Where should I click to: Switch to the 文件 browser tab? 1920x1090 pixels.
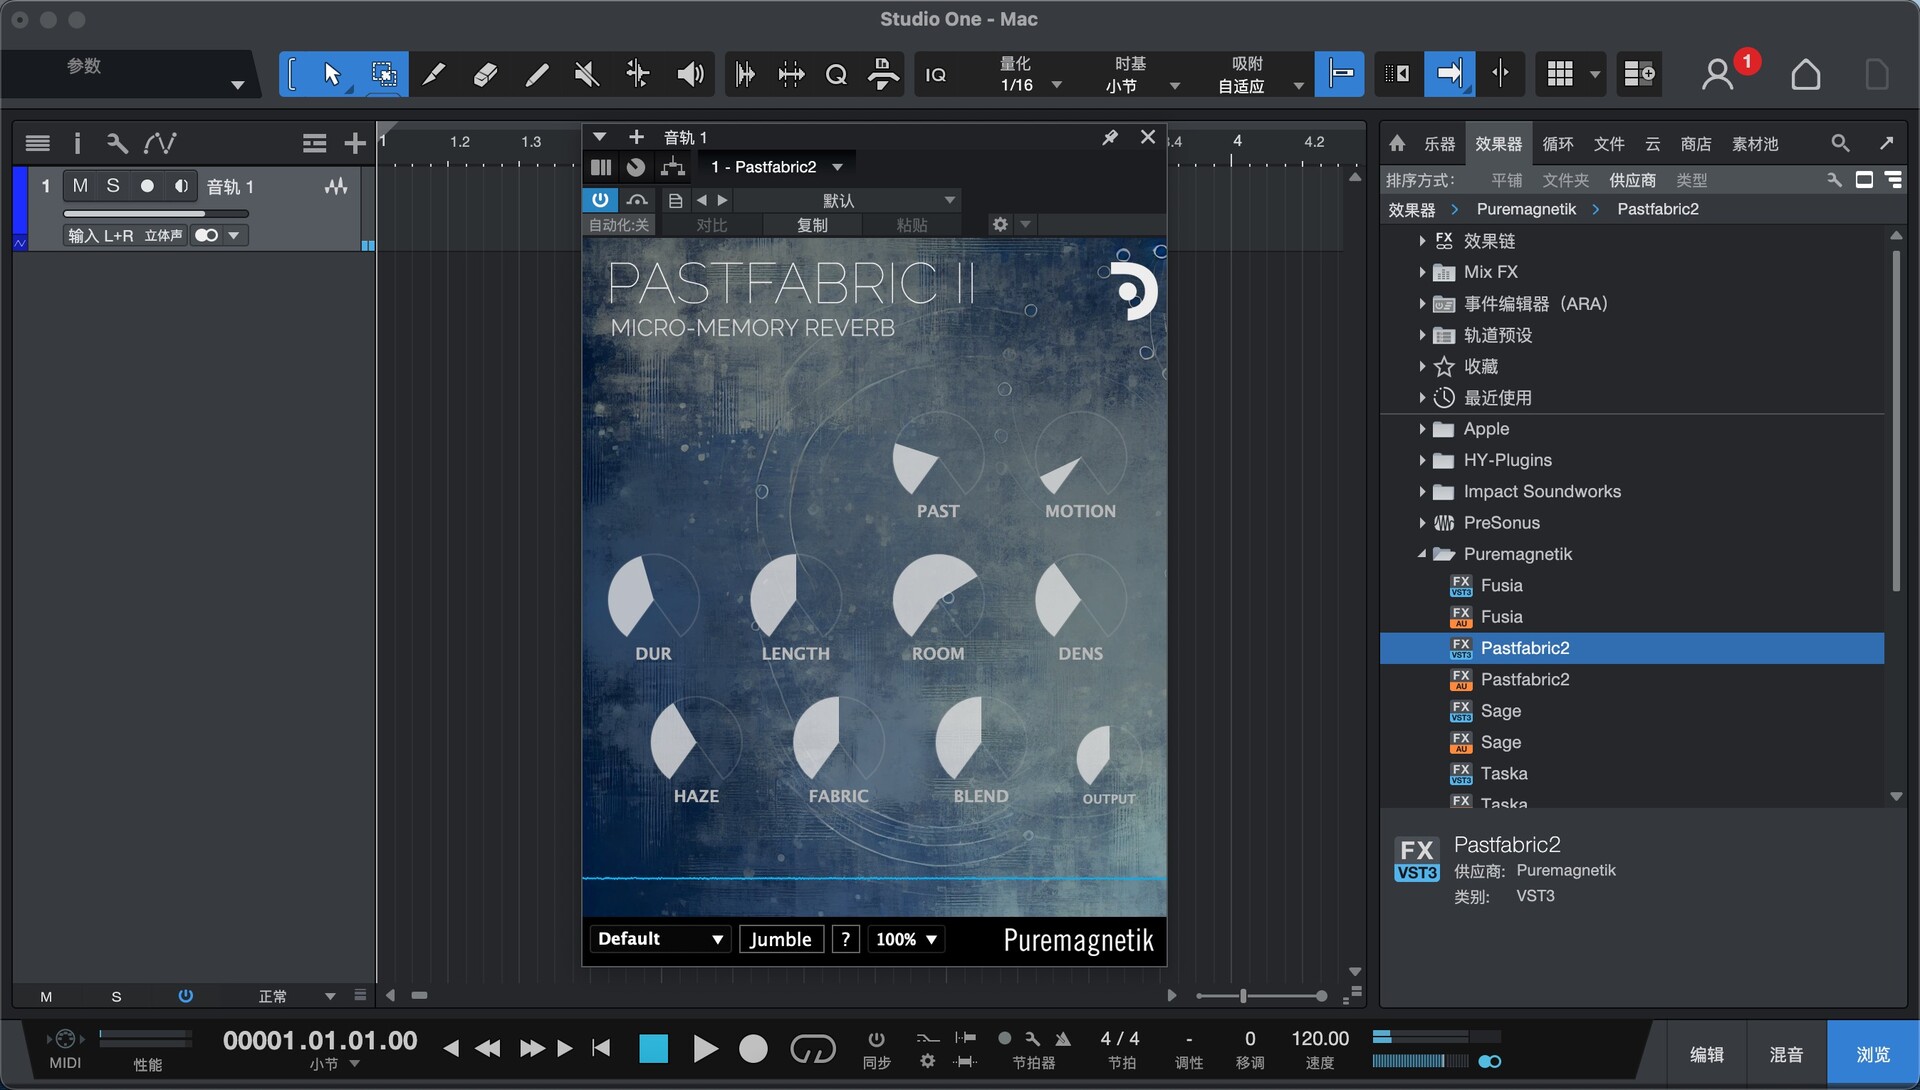pyautogui.click(x=1608, y=144)
